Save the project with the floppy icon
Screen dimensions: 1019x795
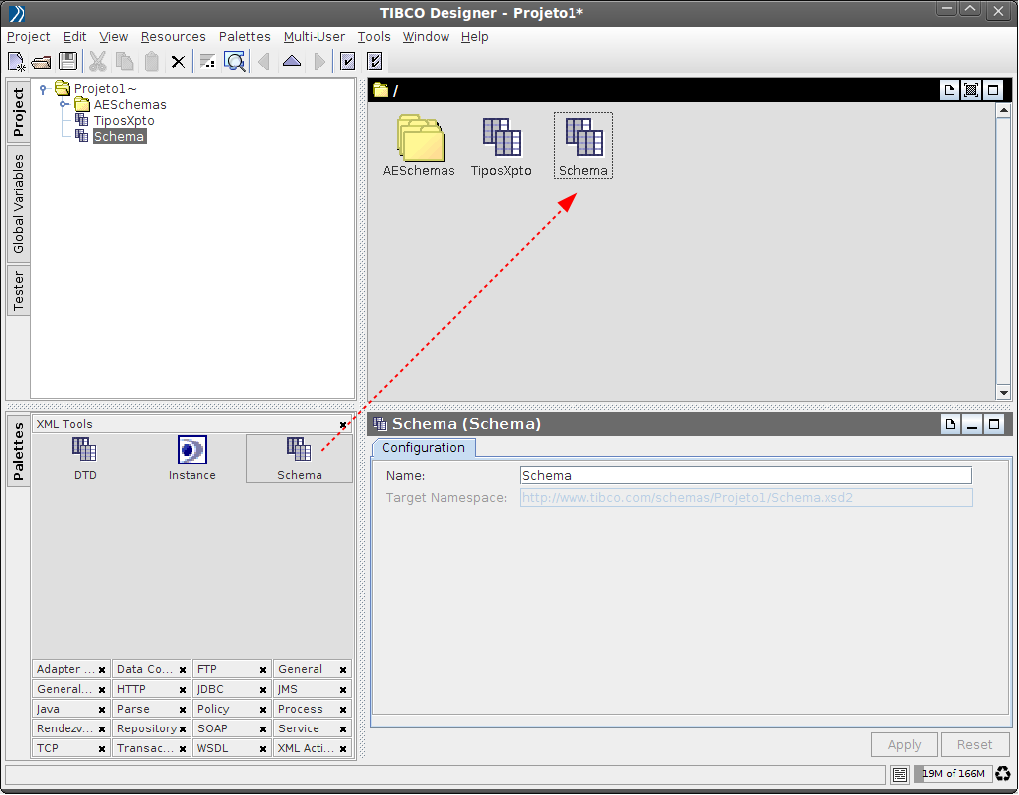(x=68, y=62)
